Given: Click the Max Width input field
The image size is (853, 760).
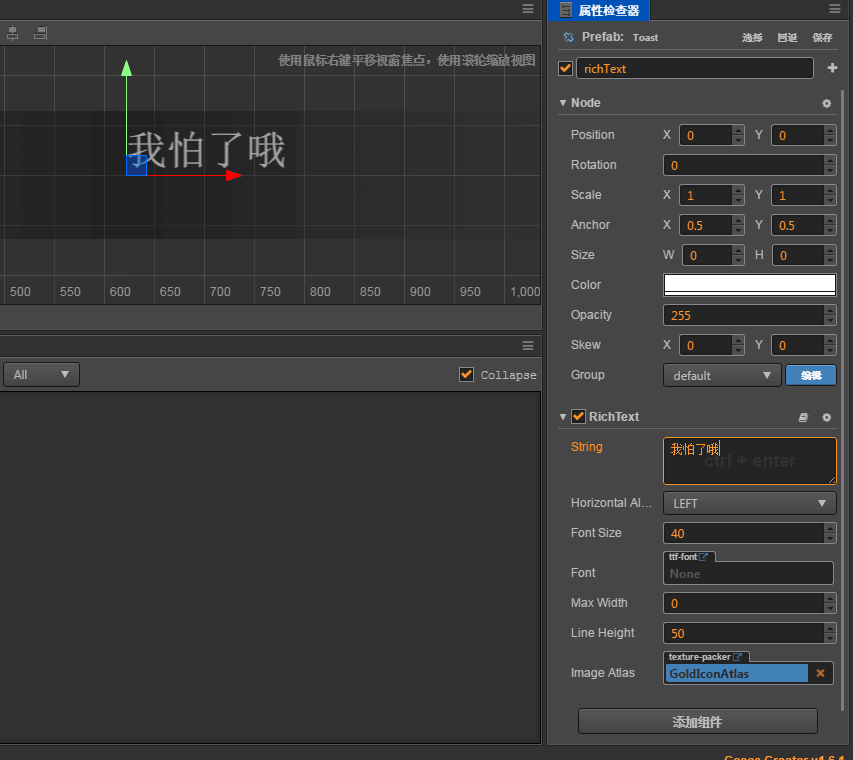Looking at the screenshot, I should 743,603.
